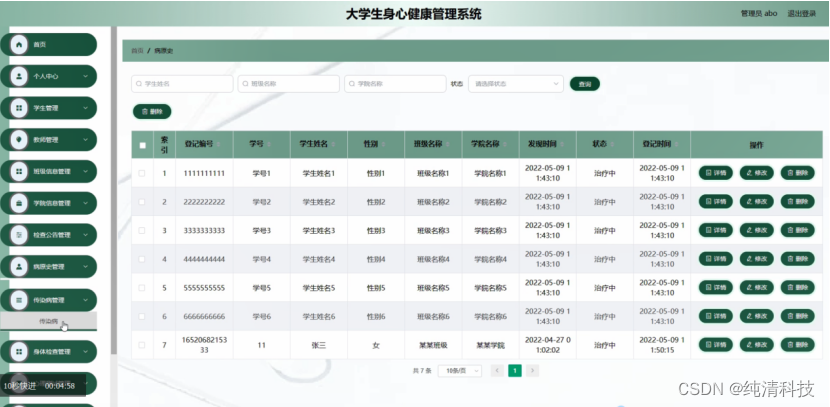Expand 学生管理 menu chevron

point(86,108)
